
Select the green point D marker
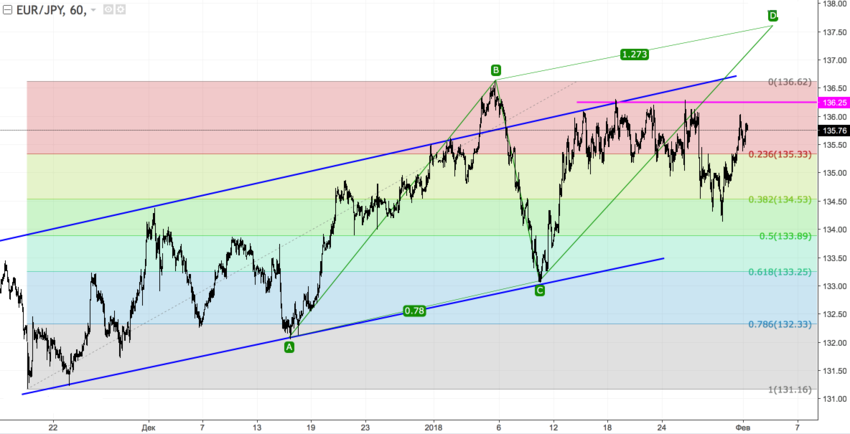point(773,16)
